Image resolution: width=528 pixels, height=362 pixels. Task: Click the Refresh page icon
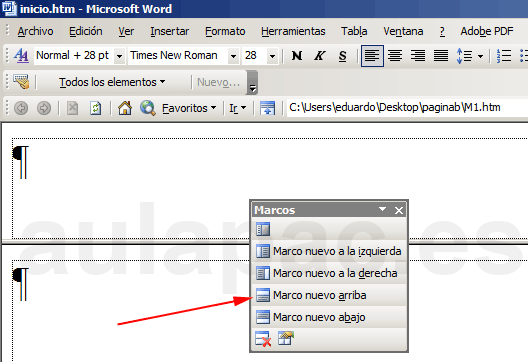(x=95, y=108)
